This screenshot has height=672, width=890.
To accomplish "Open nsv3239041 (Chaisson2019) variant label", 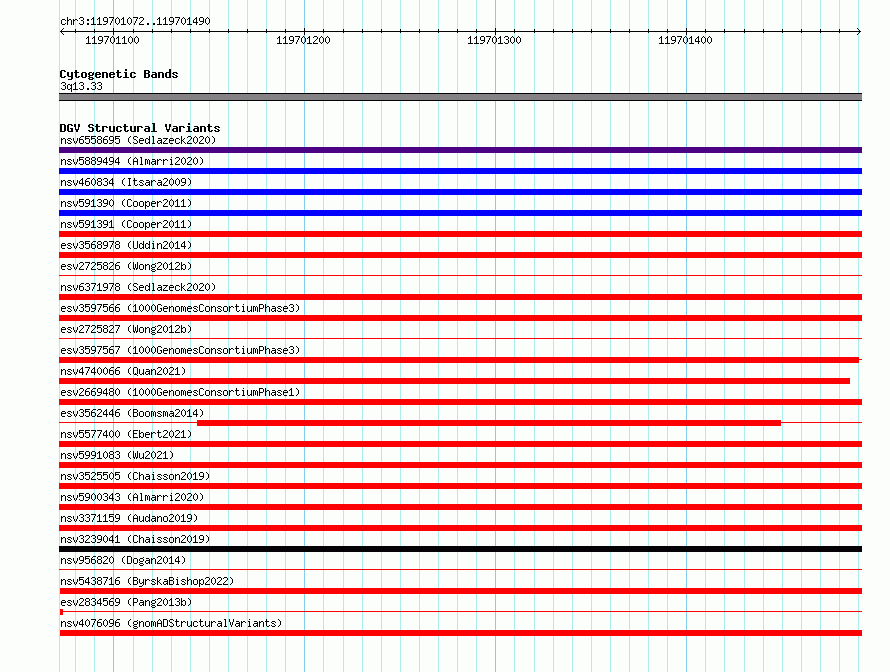I will click(135, 539).
